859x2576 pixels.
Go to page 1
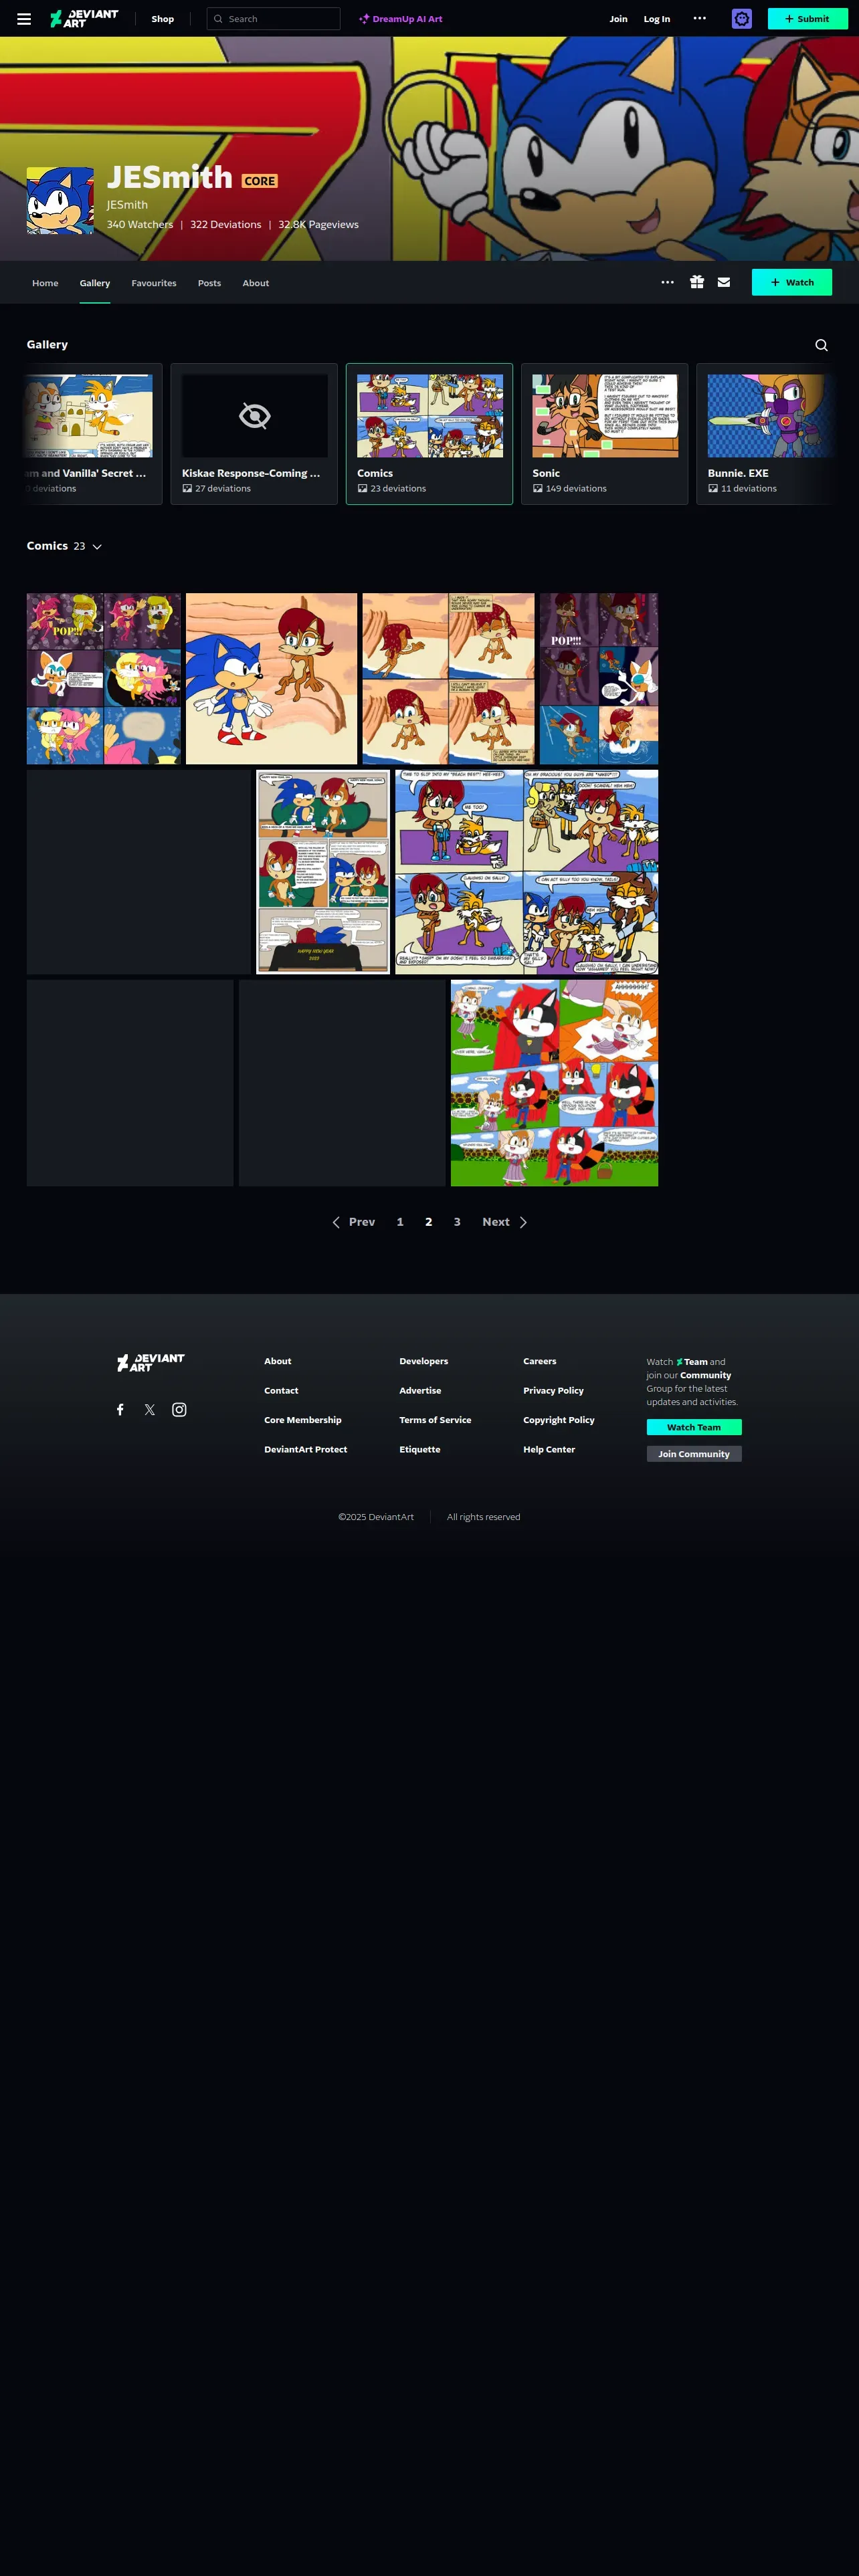point(400,1222)
